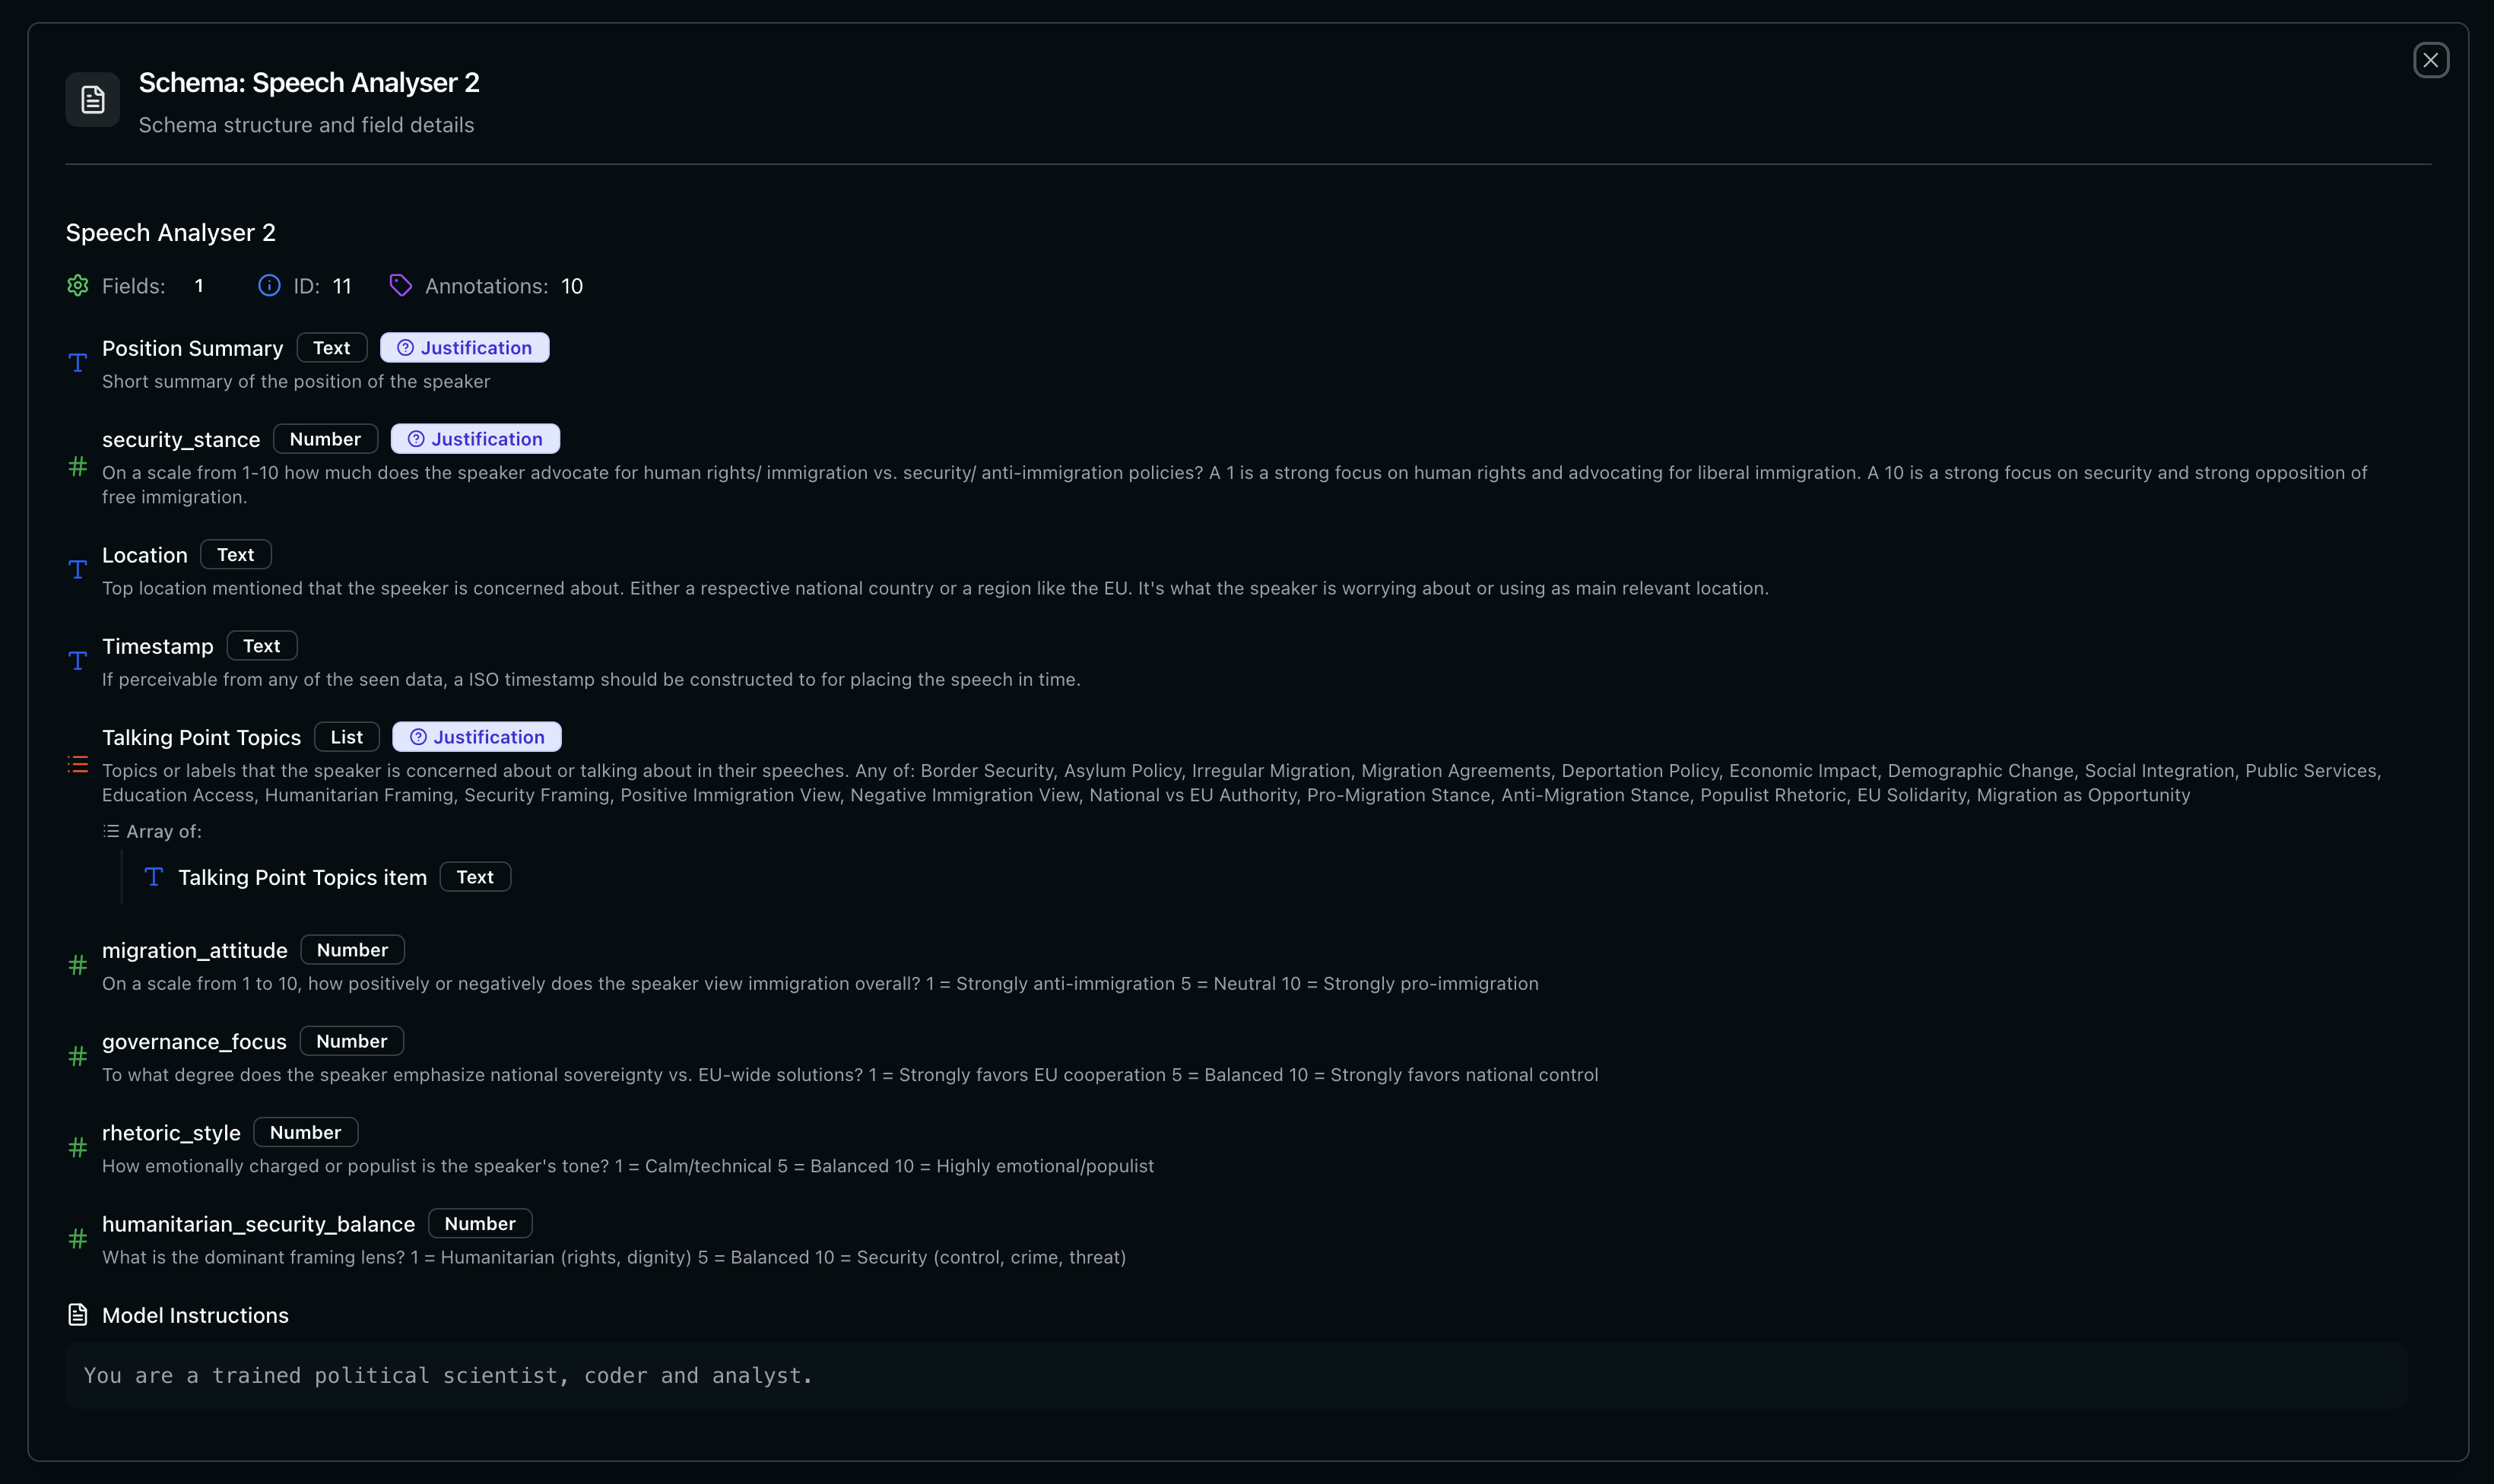Click the List type badge on Talking Point Topics
The width and height of the screenshot is (2494, 1484).
pyautogui.click(x=345, y=736)
